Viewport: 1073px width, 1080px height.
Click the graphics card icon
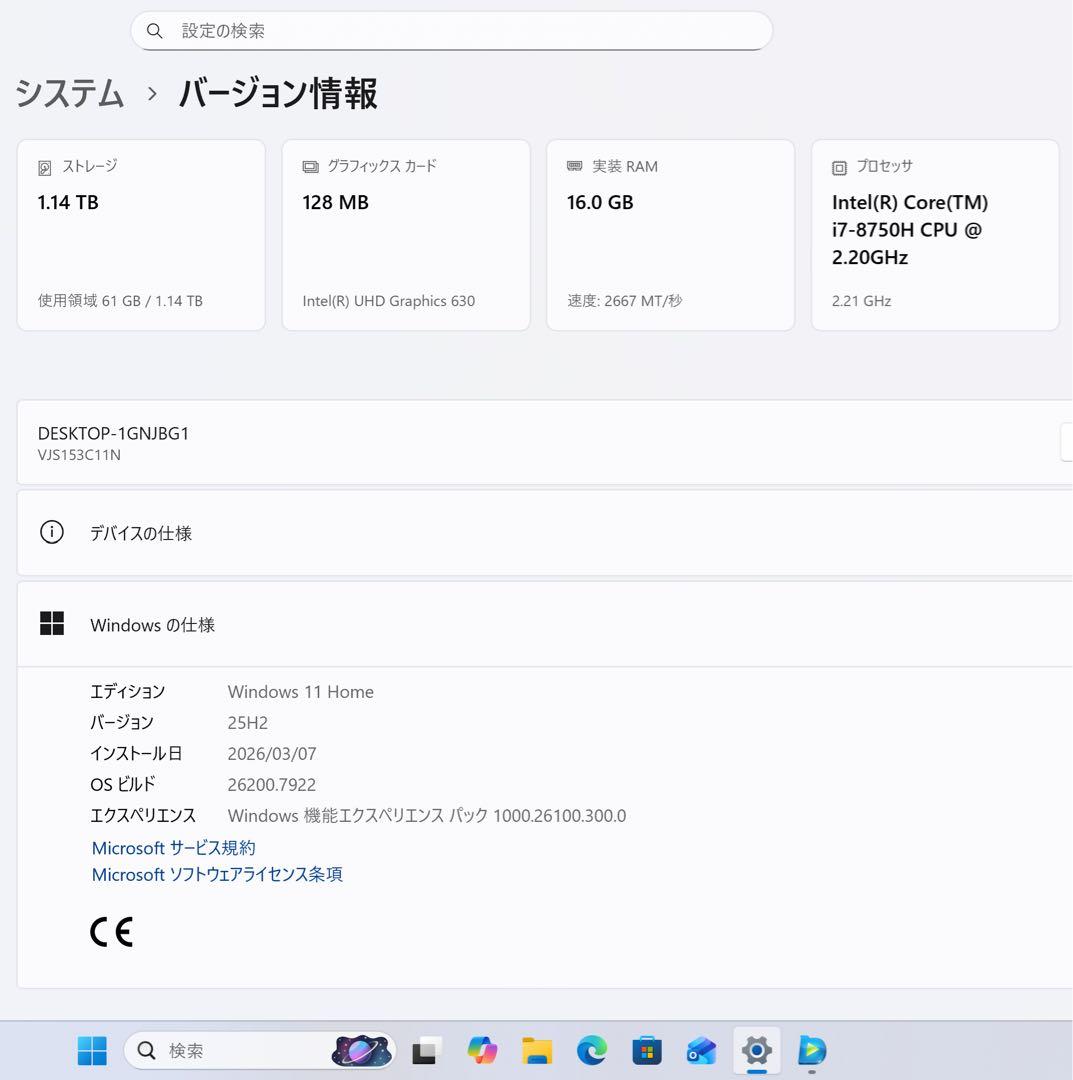(311, 167)
